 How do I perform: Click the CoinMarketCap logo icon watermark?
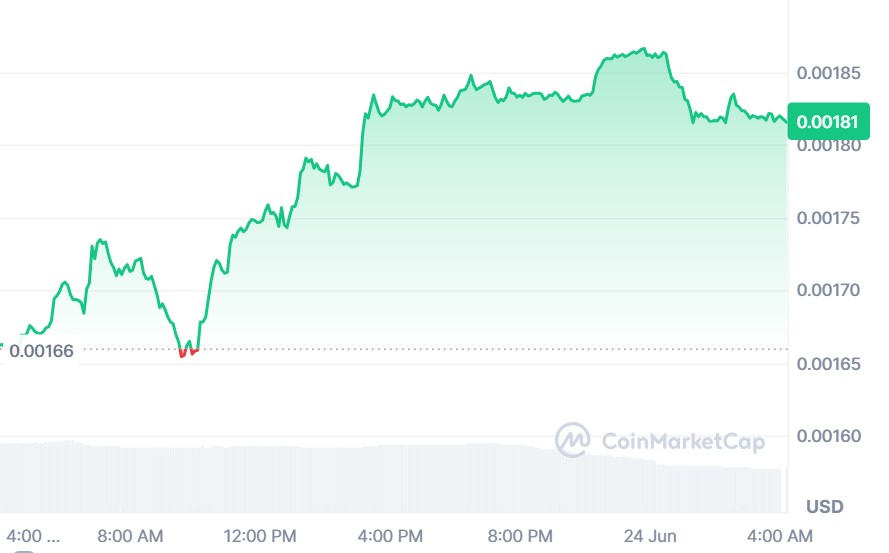(572, 440)
